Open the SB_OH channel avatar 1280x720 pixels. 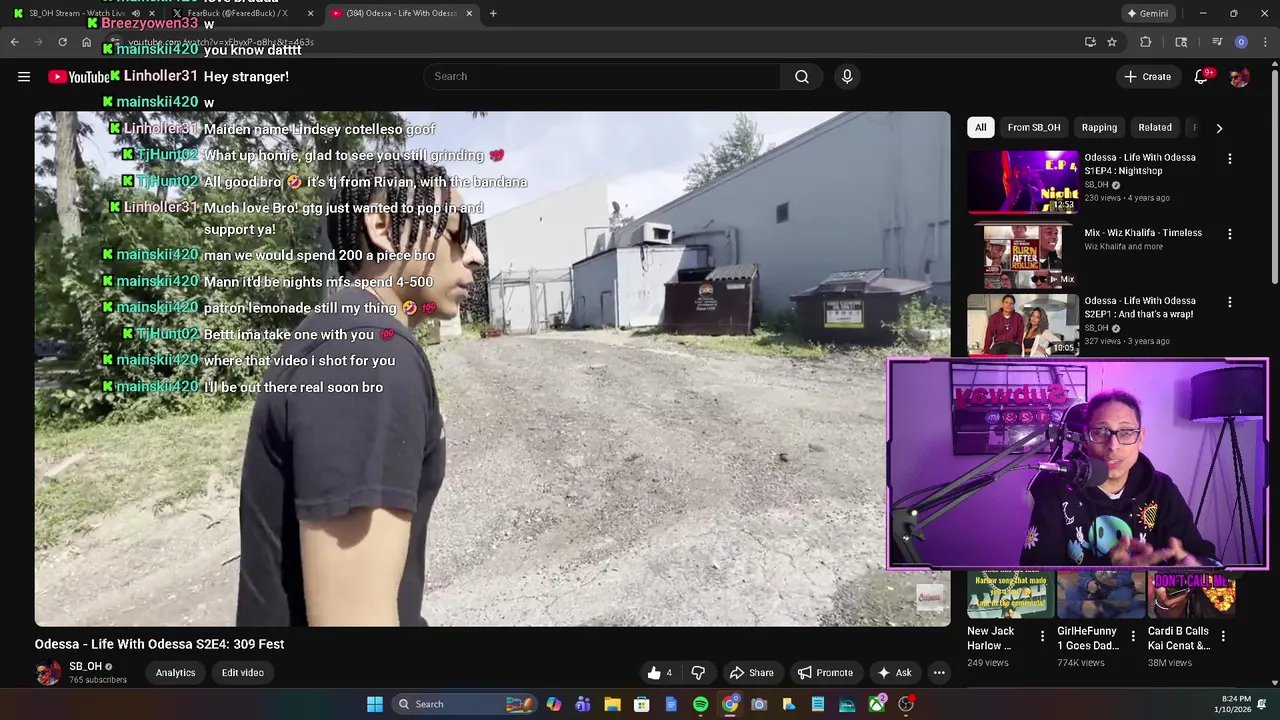(48, 672)
